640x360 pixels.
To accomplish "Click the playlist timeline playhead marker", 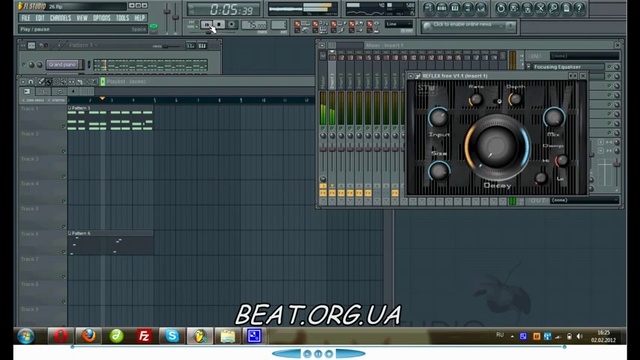I will click(102, 99).
